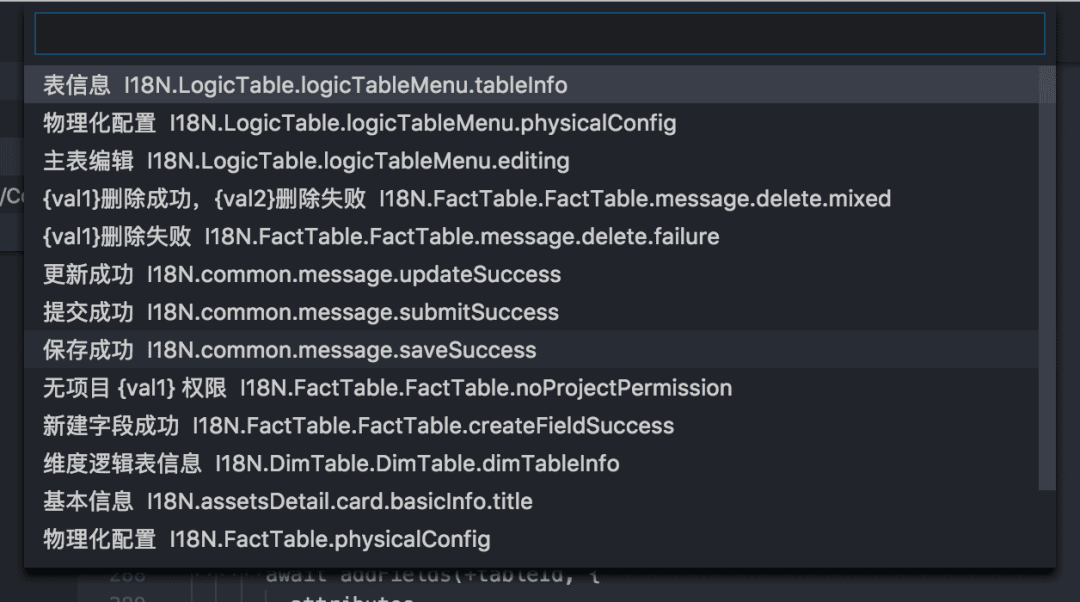Pick the 提交成功 submitSuccess entry
Image resolution: width=1080 pixels, height=602 pixels.
pyautogui.click(x=301, y=313)
